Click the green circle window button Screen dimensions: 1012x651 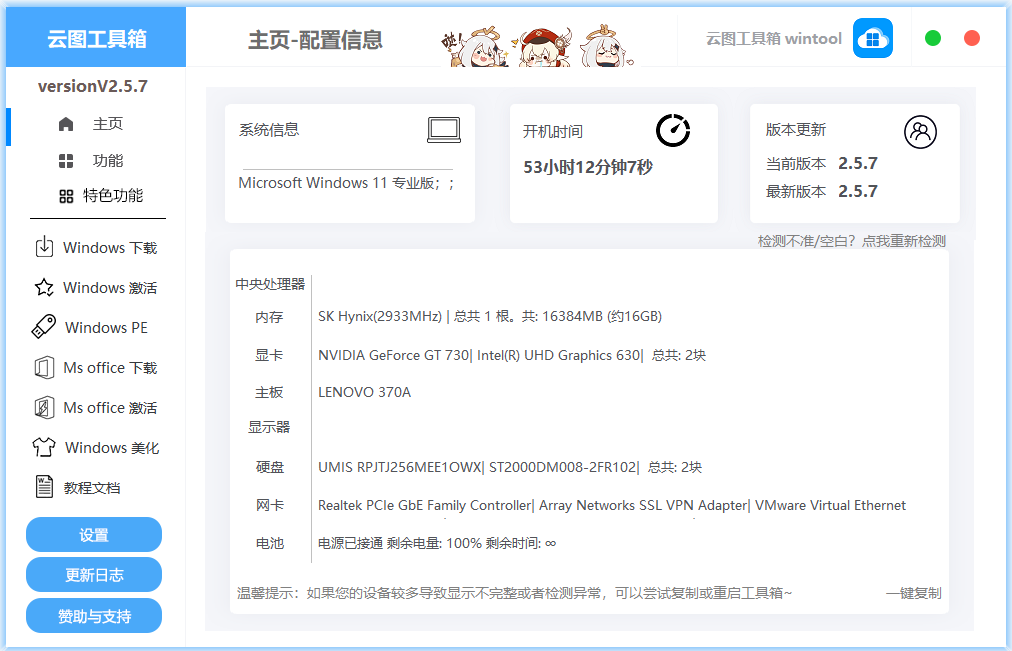coord(933,38)
